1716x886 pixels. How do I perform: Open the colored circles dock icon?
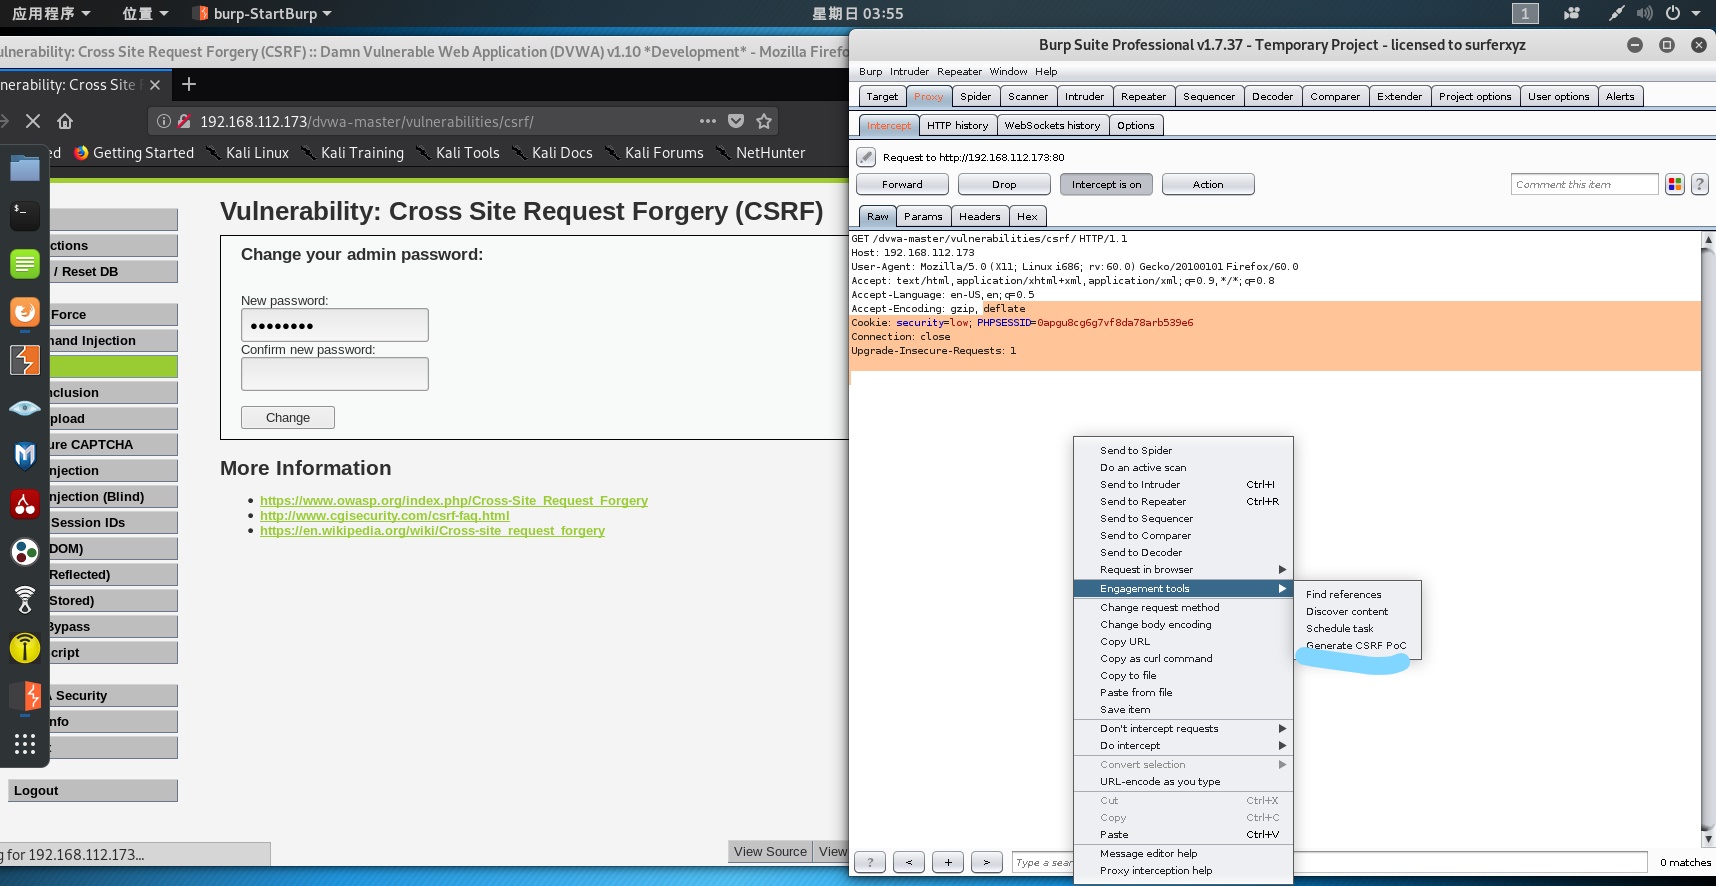(x=25, y=551)
